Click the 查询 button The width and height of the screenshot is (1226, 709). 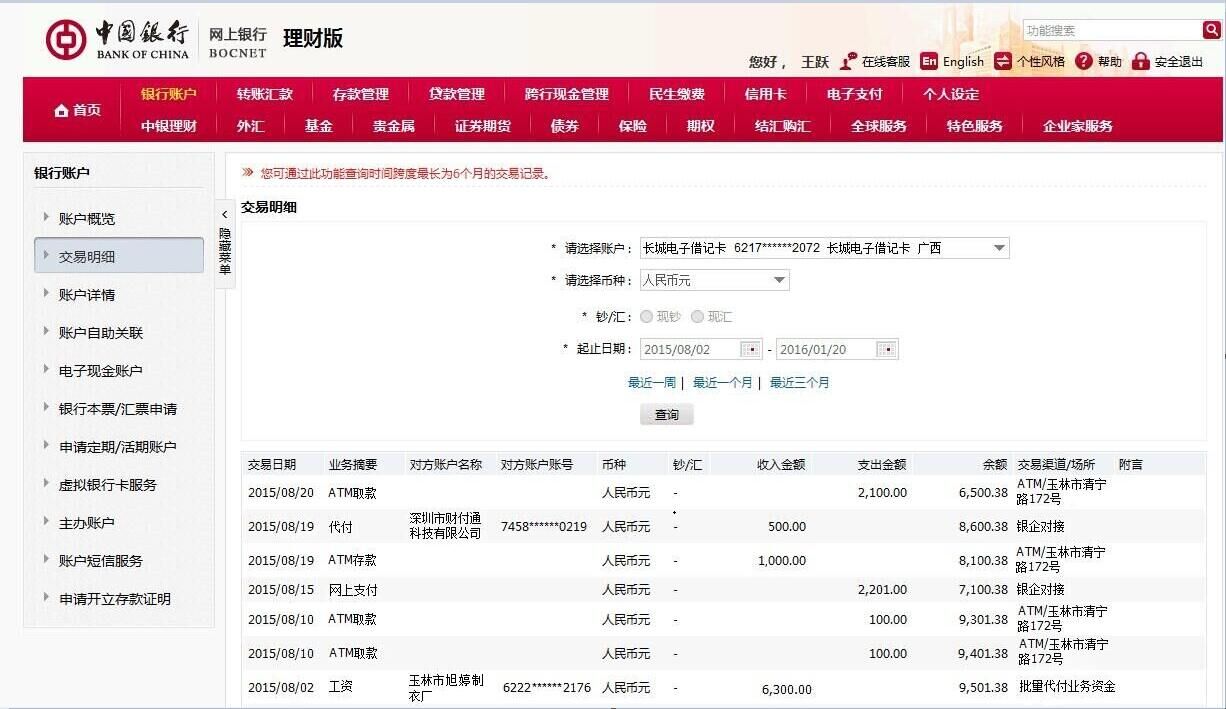coord(666,415)
